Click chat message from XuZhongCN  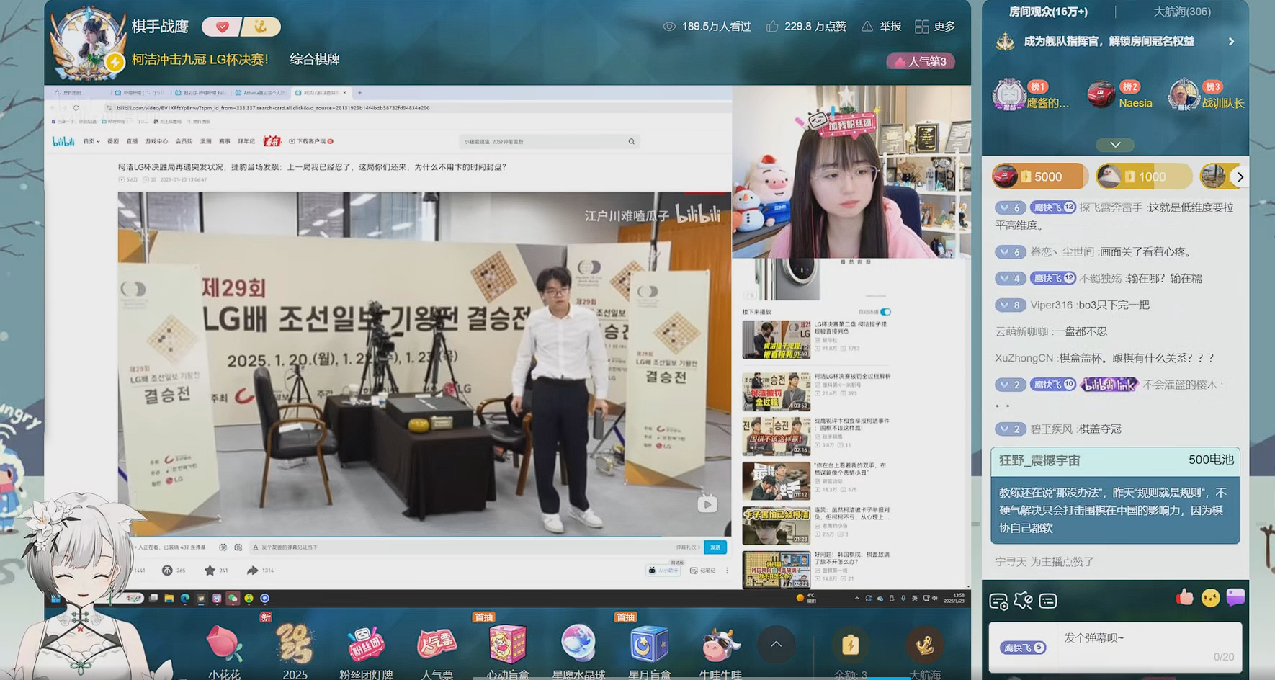(1104, 357)
